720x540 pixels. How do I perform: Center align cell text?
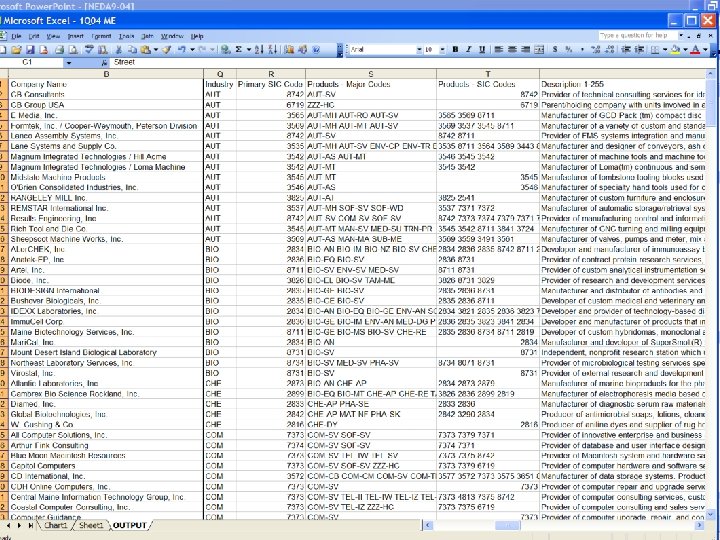[512, 50]
